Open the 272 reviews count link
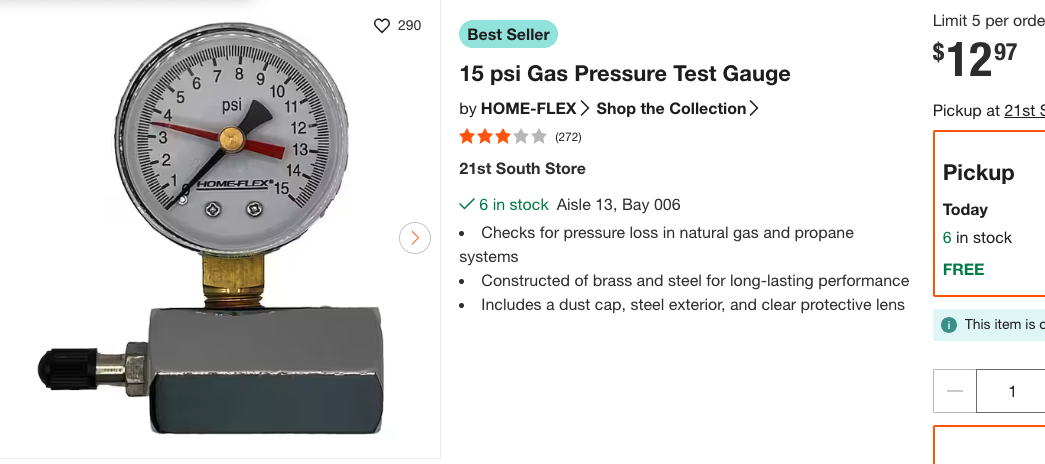Screen dimensions: 1045x464 568,137
